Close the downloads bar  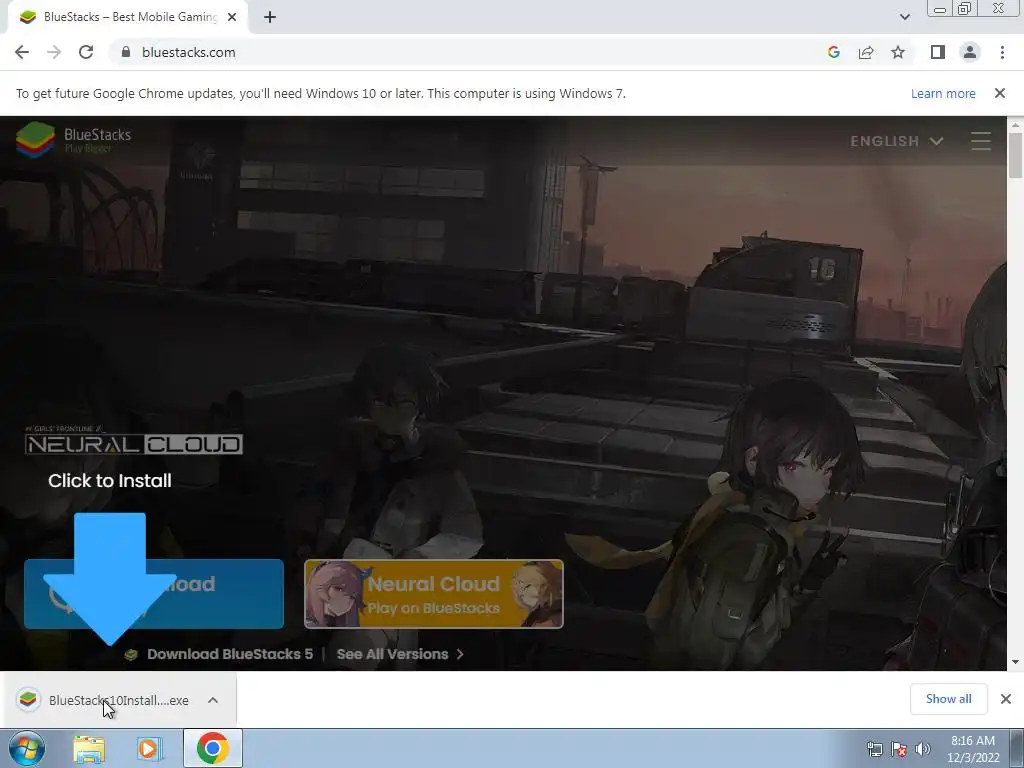pos(1006,699)
